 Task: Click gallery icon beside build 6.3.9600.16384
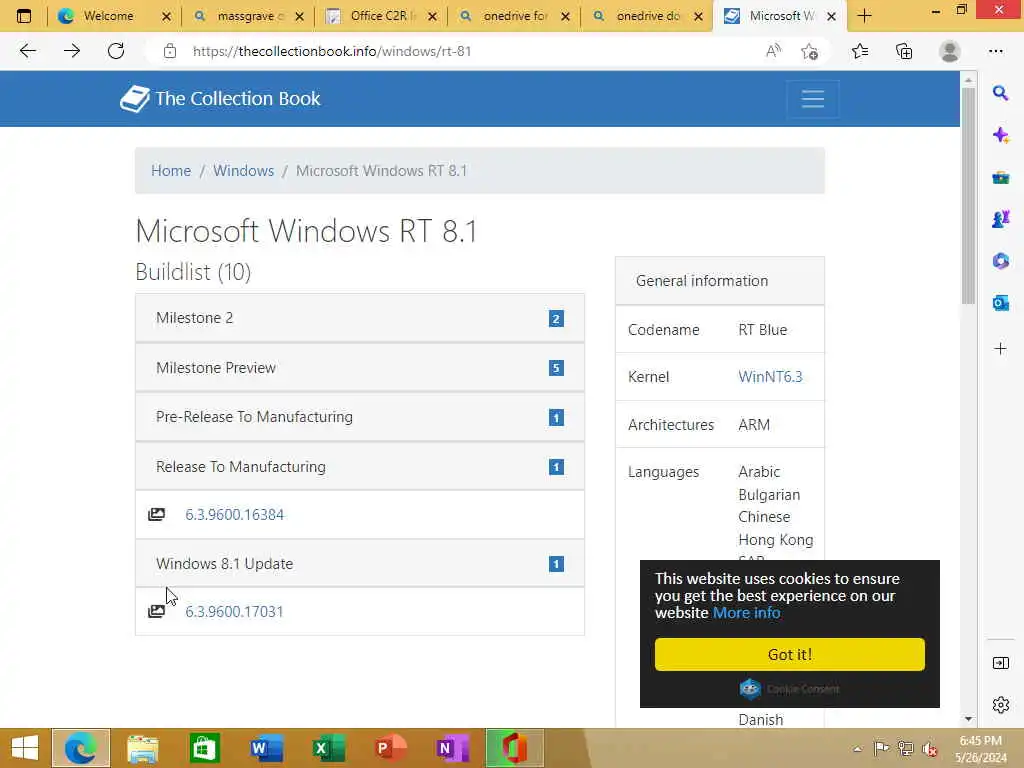click(x=157, y=515)
